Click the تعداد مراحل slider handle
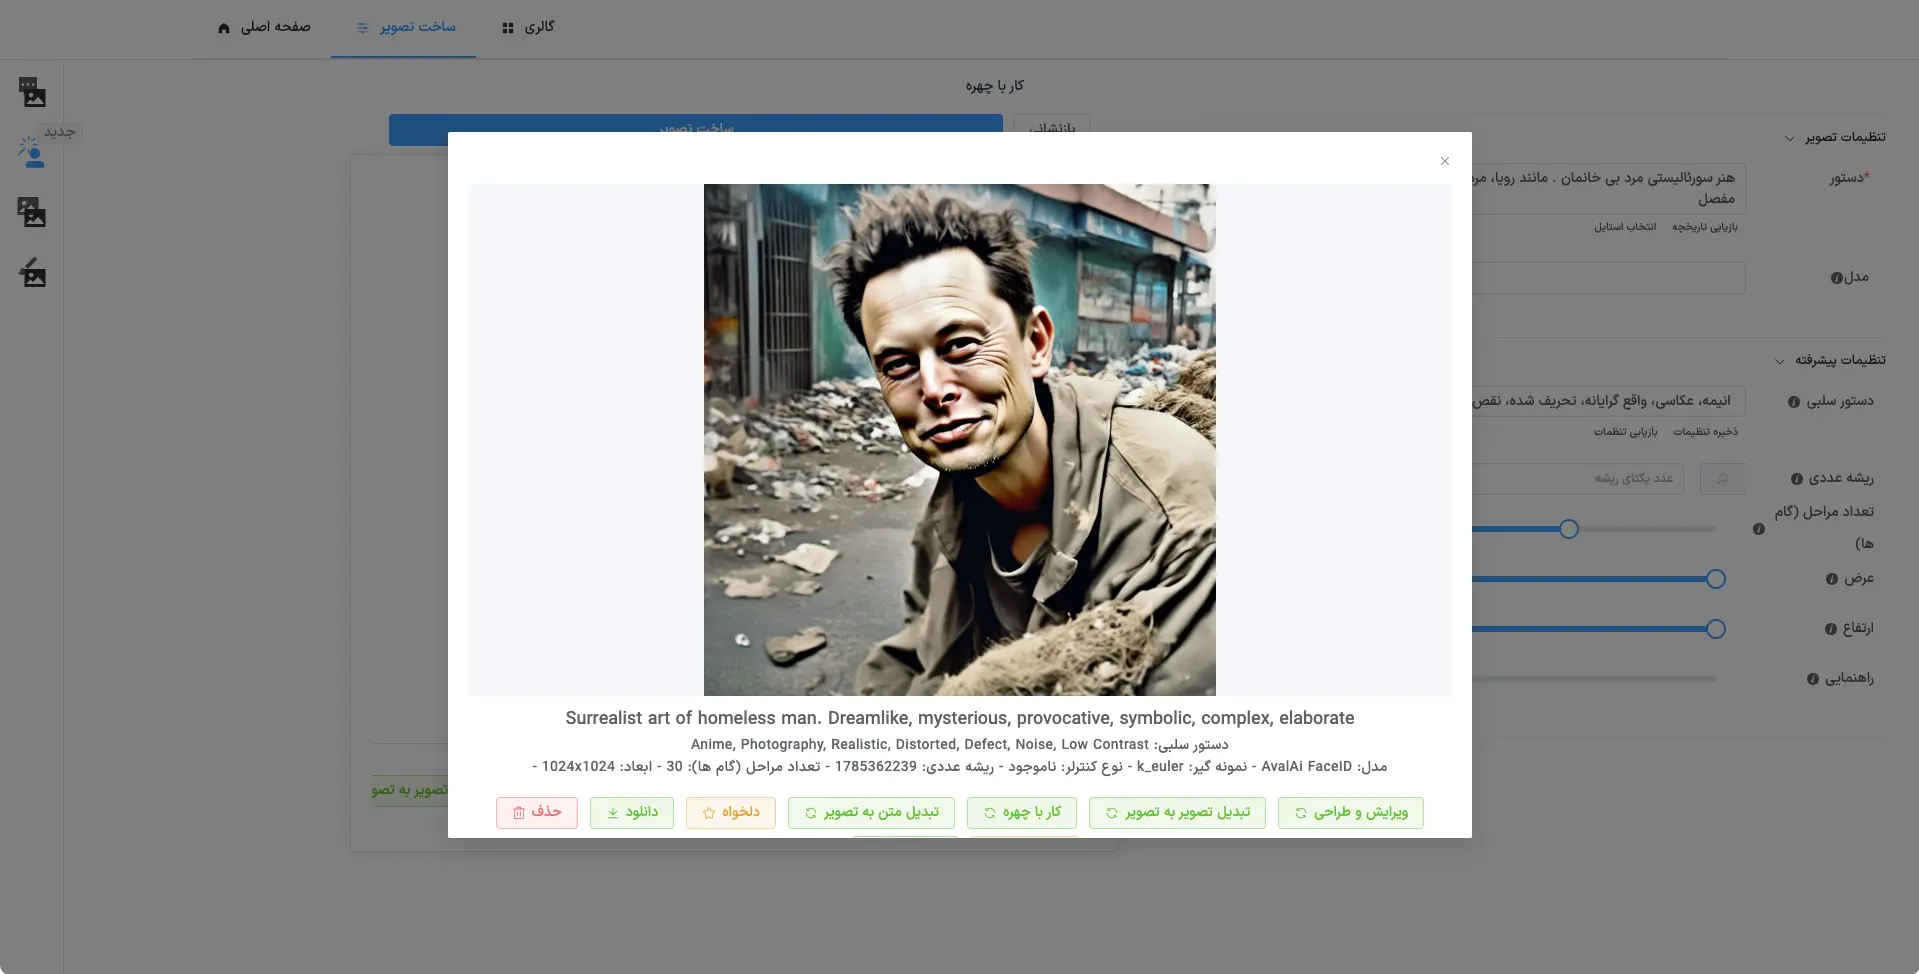 (x=1569, y=529)
